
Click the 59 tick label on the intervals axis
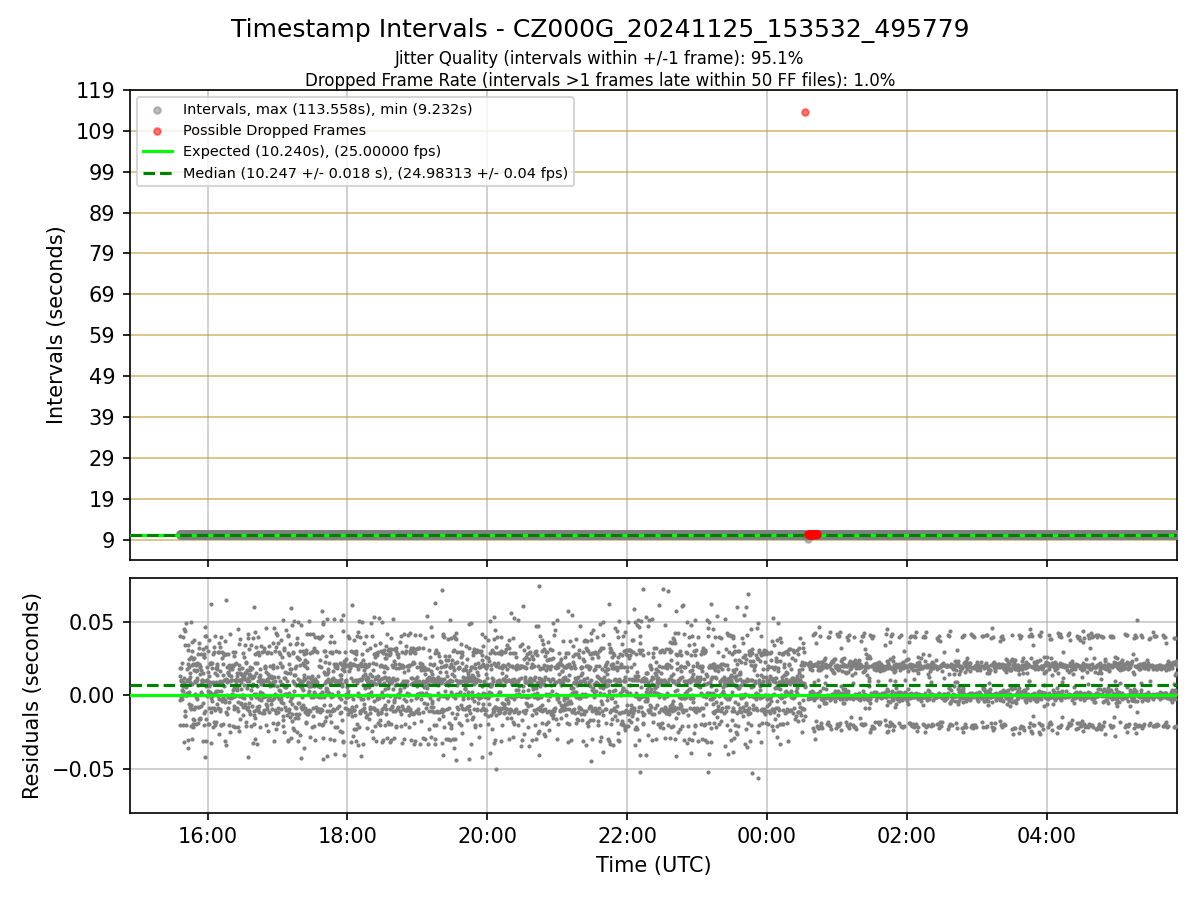pos(105,335)
